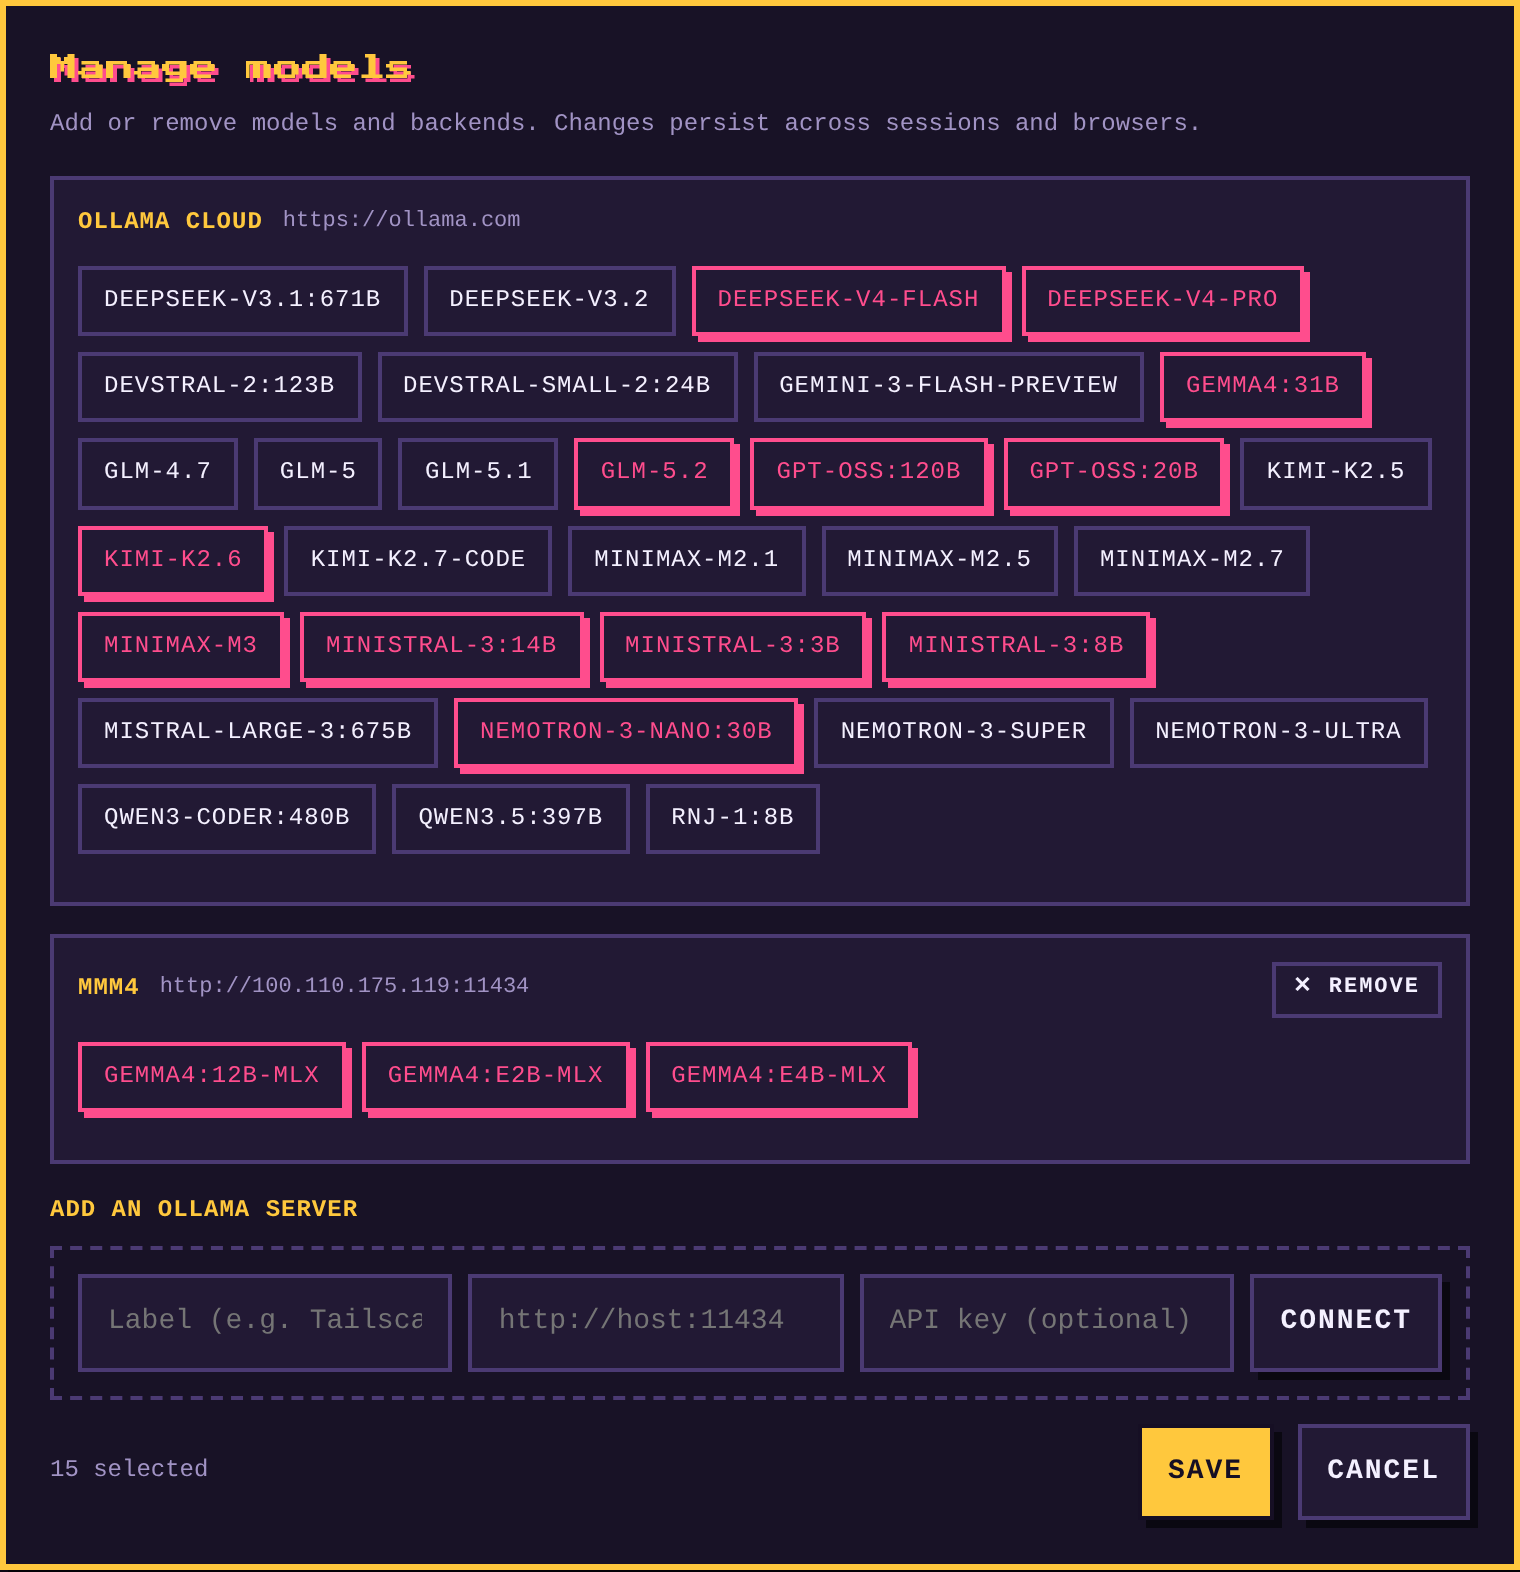
Task: Select the MINIMAX-M2.1 model
Action: [x=687, y=560]
